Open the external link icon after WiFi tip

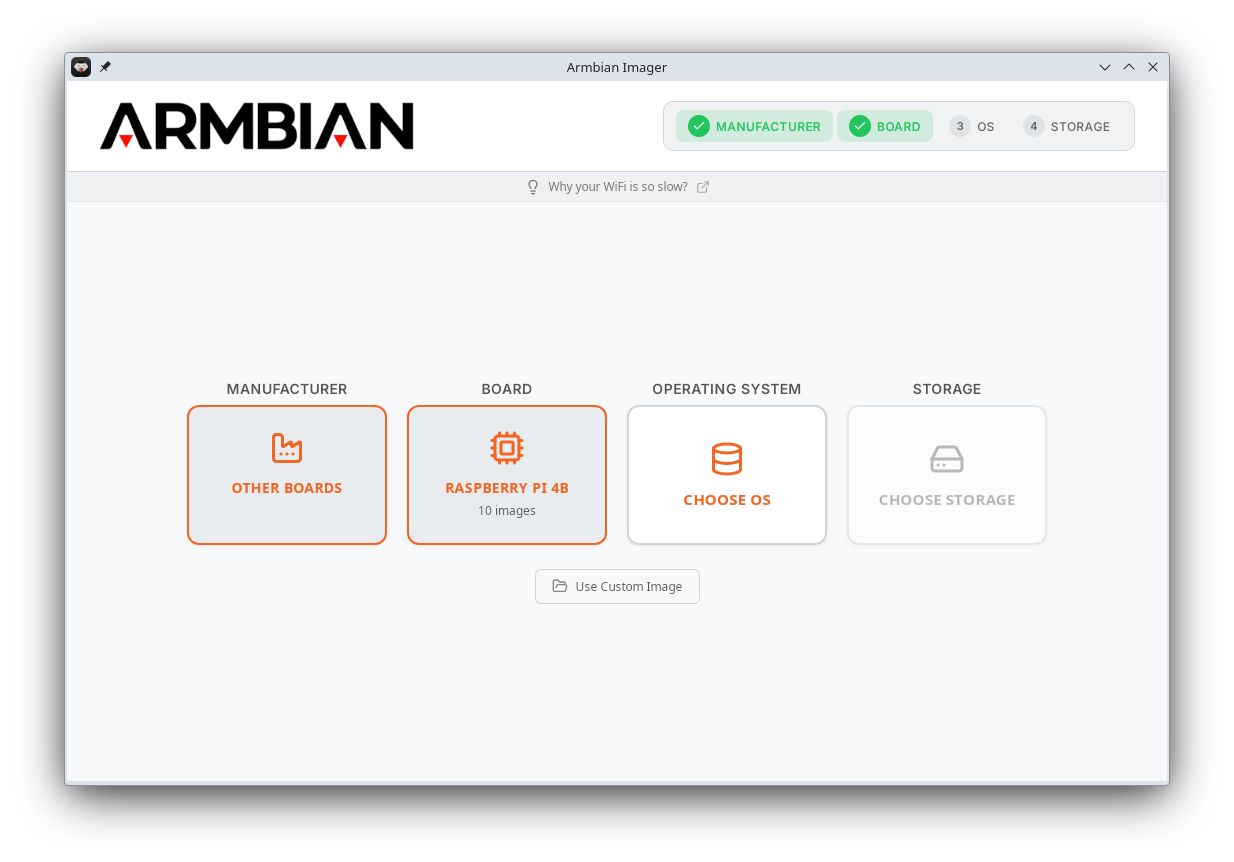click(x=703, y=186)
